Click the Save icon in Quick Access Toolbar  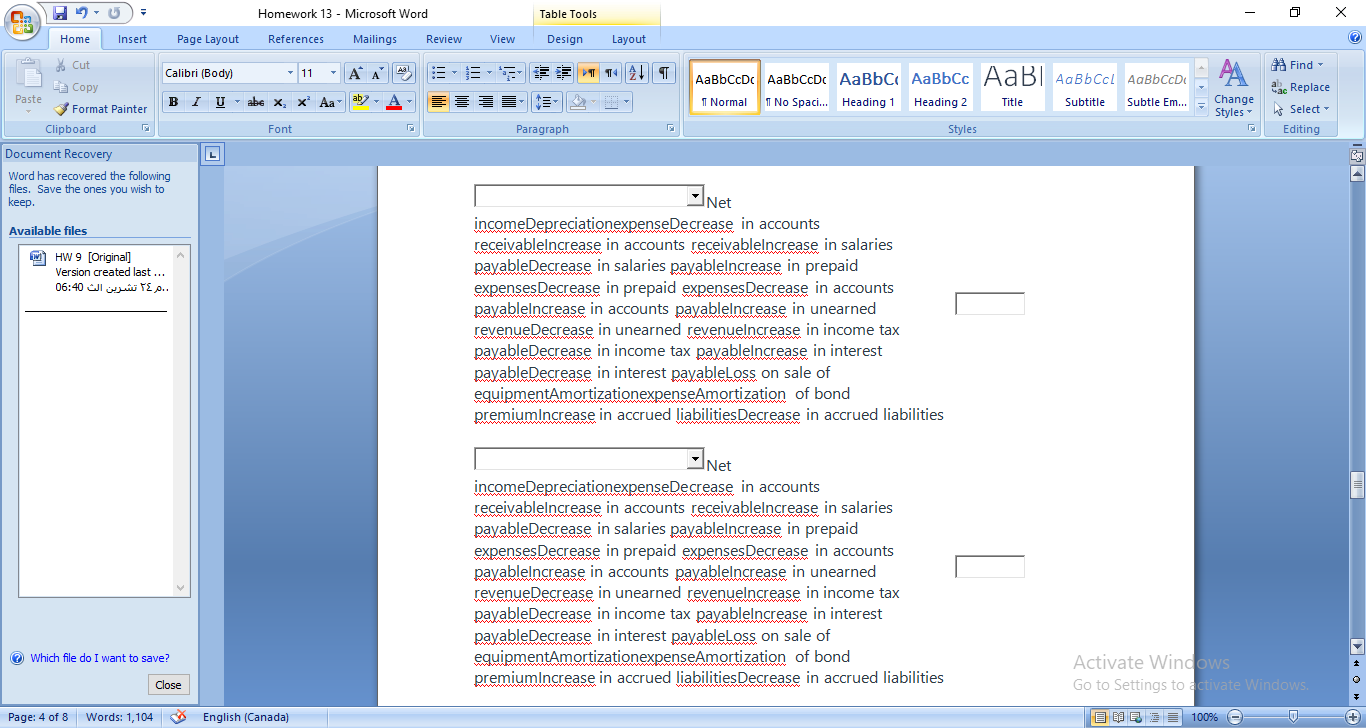[60, 13]
